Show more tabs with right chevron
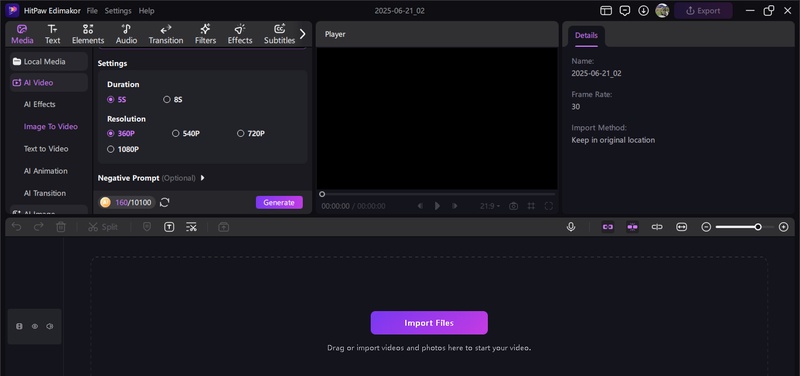 (303, 34)
